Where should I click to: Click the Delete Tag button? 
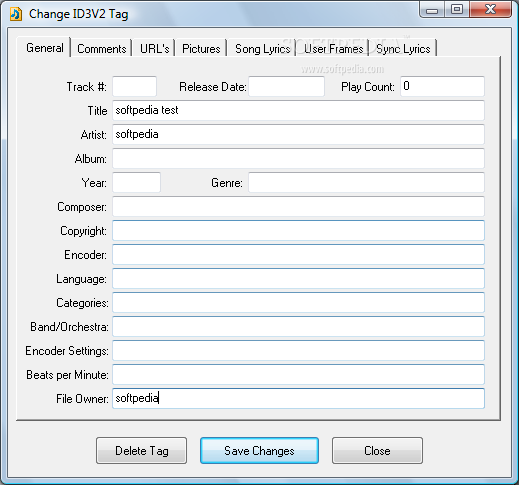tap(141, 451)
